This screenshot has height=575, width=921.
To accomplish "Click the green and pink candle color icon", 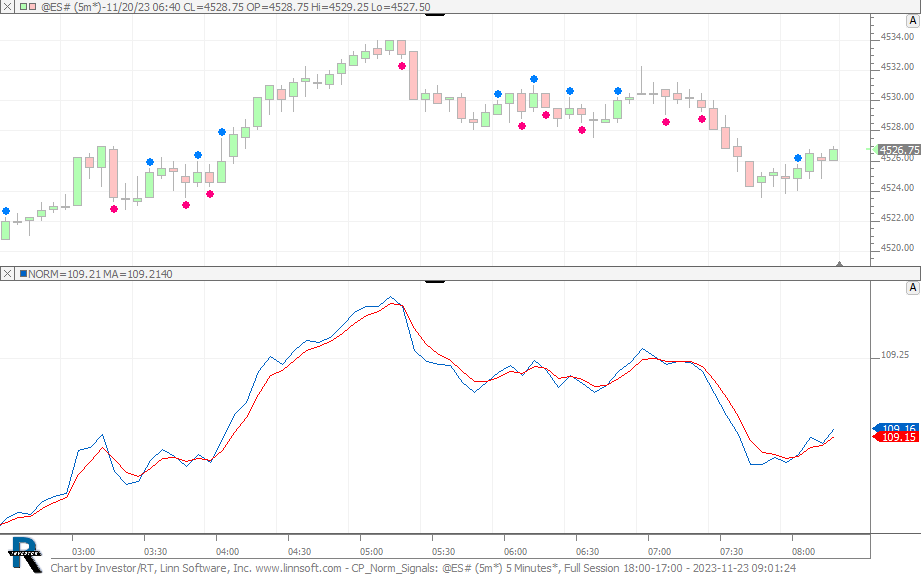I will 27,7.
